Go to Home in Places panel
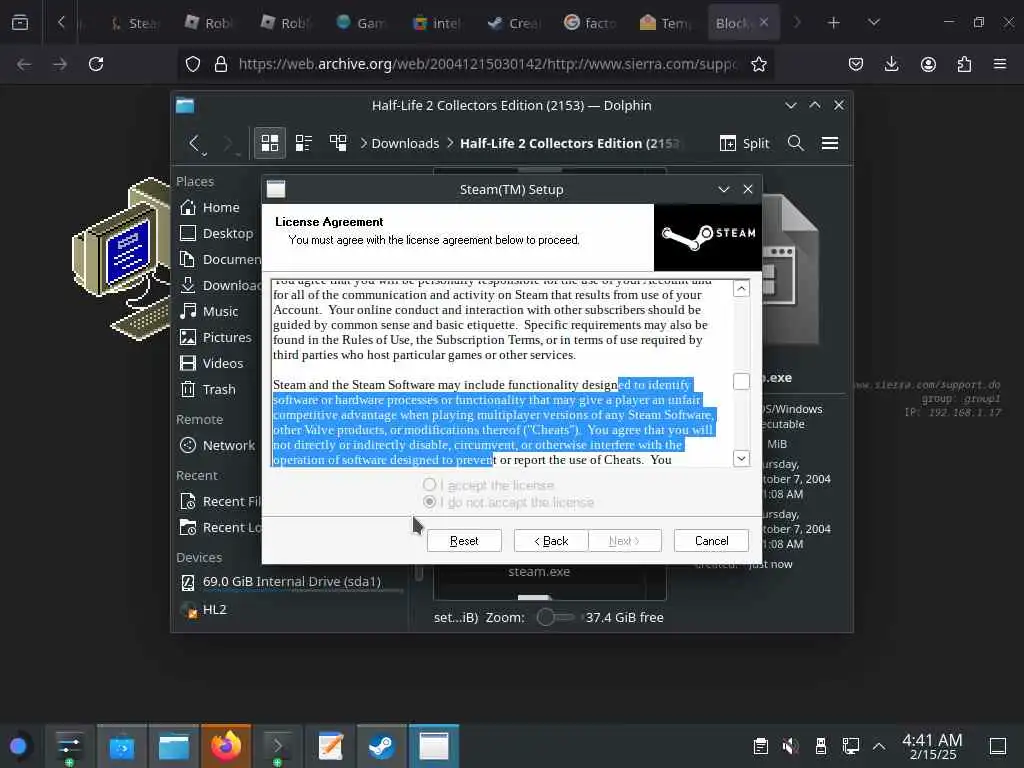This screenshot has height=768, width=1024. click(x=219, y=208)
